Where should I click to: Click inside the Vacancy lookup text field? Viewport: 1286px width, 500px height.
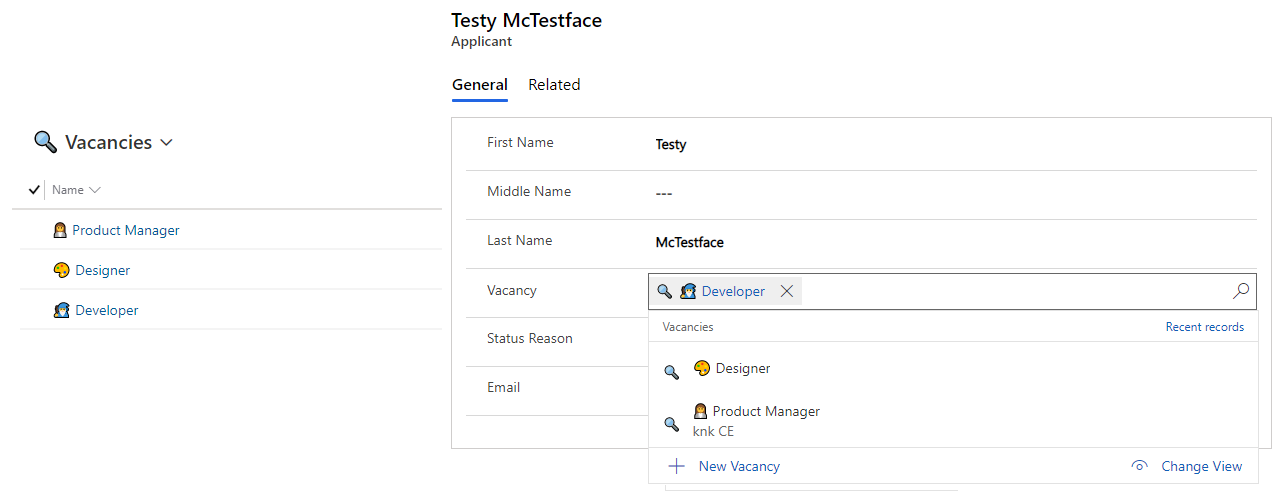(1015, 291)
